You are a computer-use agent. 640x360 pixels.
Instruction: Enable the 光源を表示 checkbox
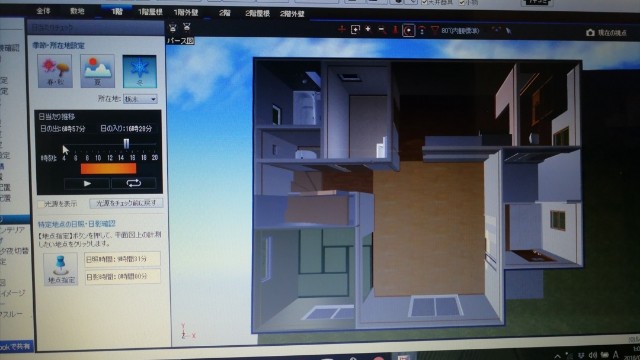(41, 204)
